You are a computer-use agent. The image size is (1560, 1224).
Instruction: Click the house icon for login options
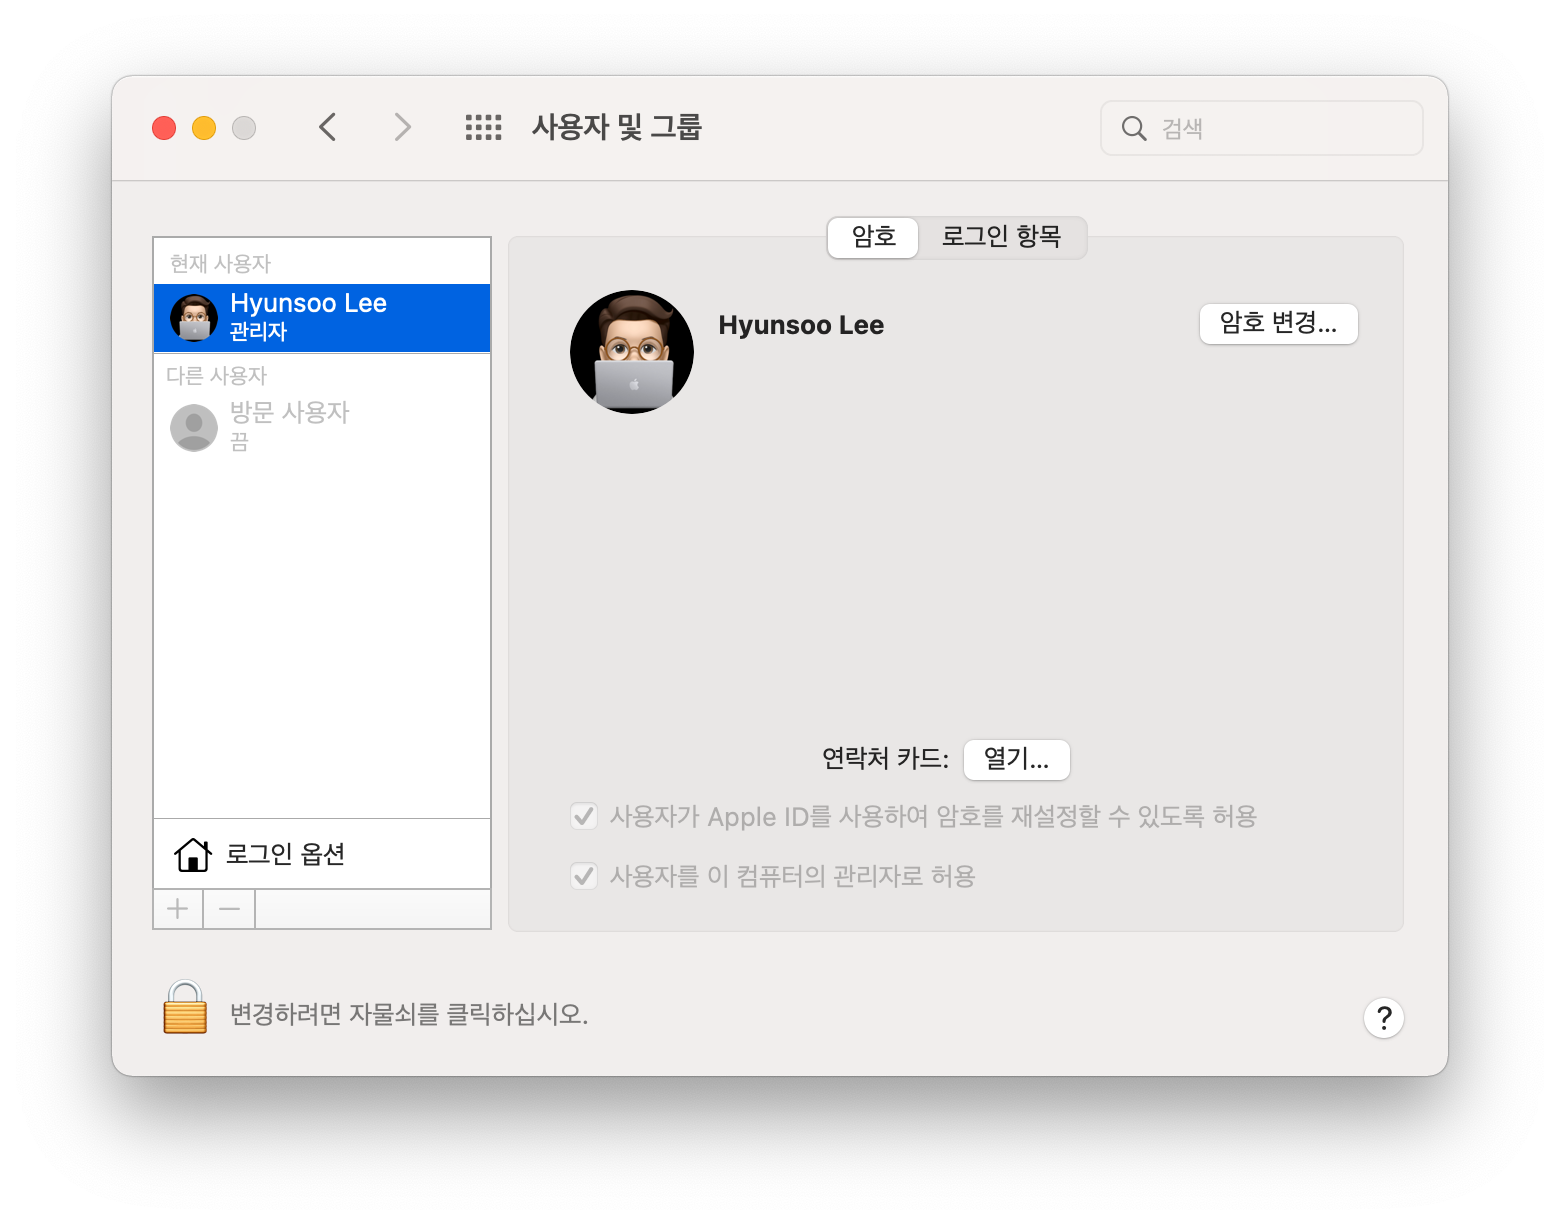coord(193,854)
